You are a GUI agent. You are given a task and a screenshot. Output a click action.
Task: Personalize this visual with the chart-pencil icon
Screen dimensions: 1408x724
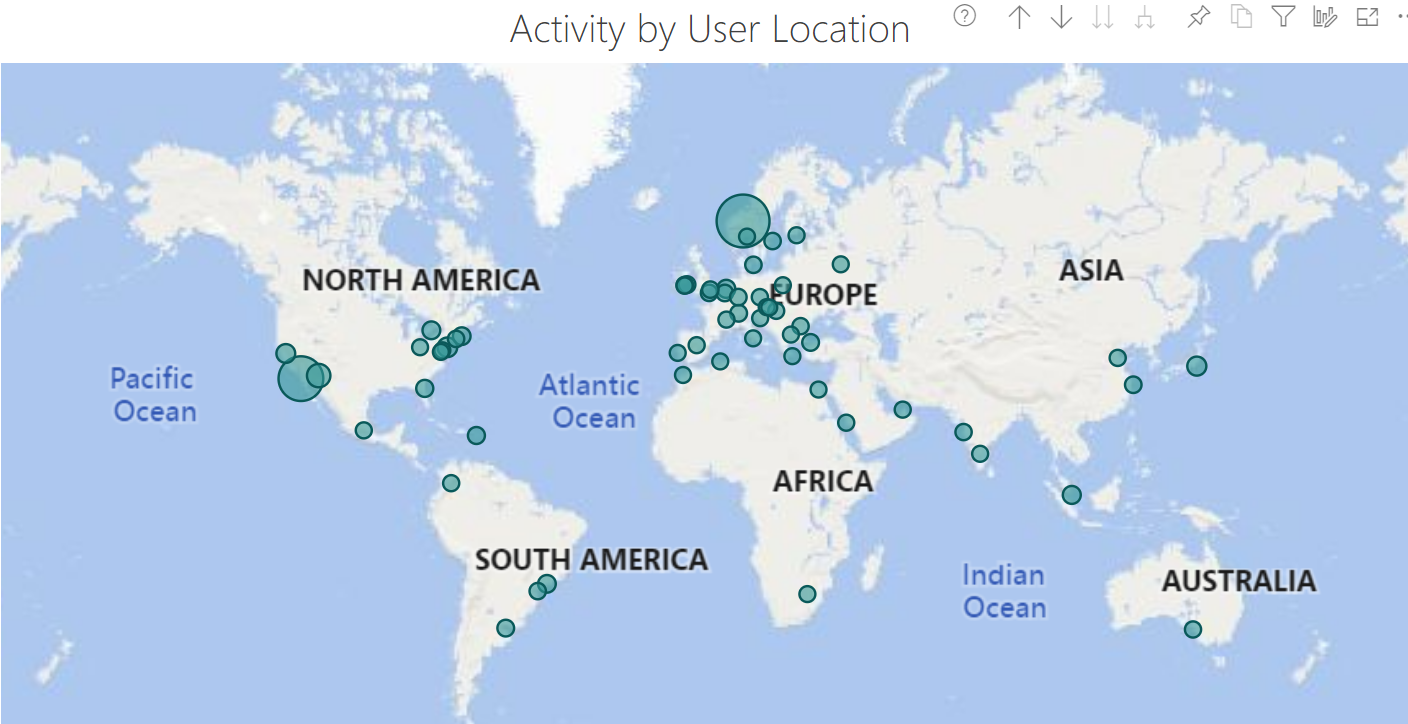[x=1325, y=17]
